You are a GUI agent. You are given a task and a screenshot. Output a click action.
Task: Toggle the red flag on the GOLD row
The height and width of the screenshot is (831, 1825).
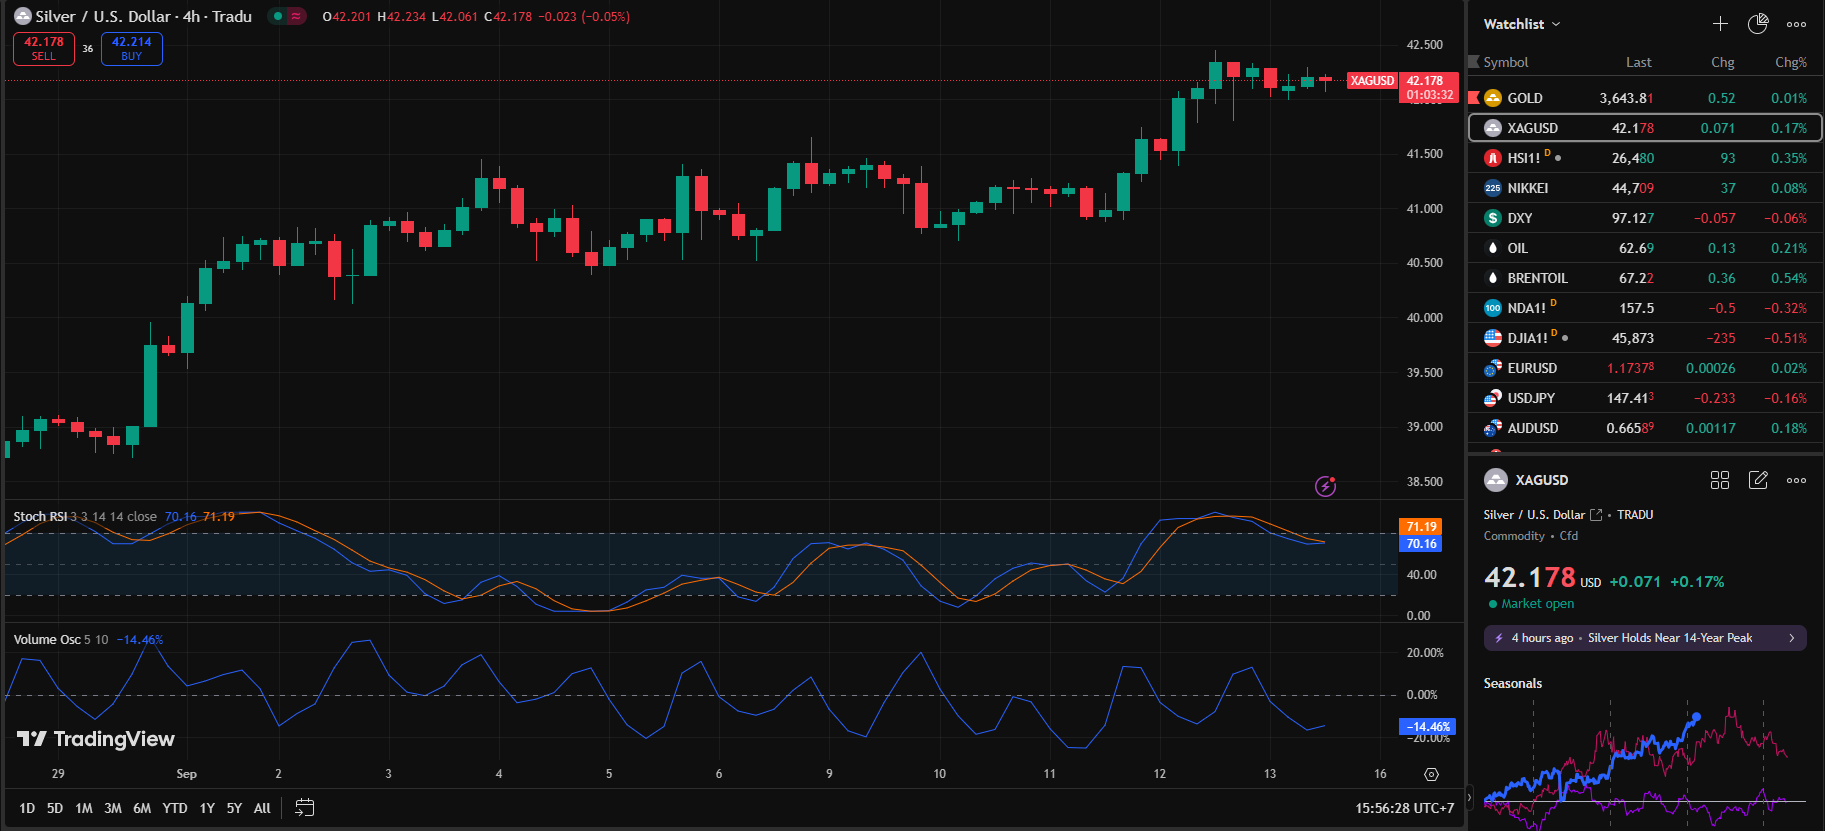pyautogui.click(x=1473, y=98)
